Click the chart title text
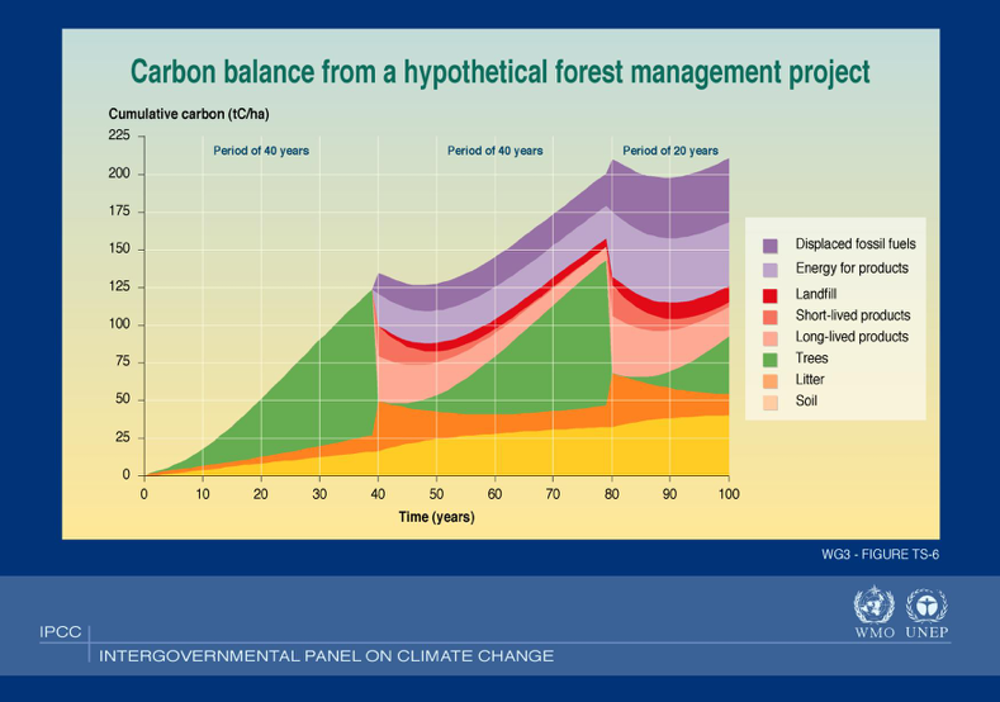The height and width of the screenshot is (702, 1000). click(501, 72)
